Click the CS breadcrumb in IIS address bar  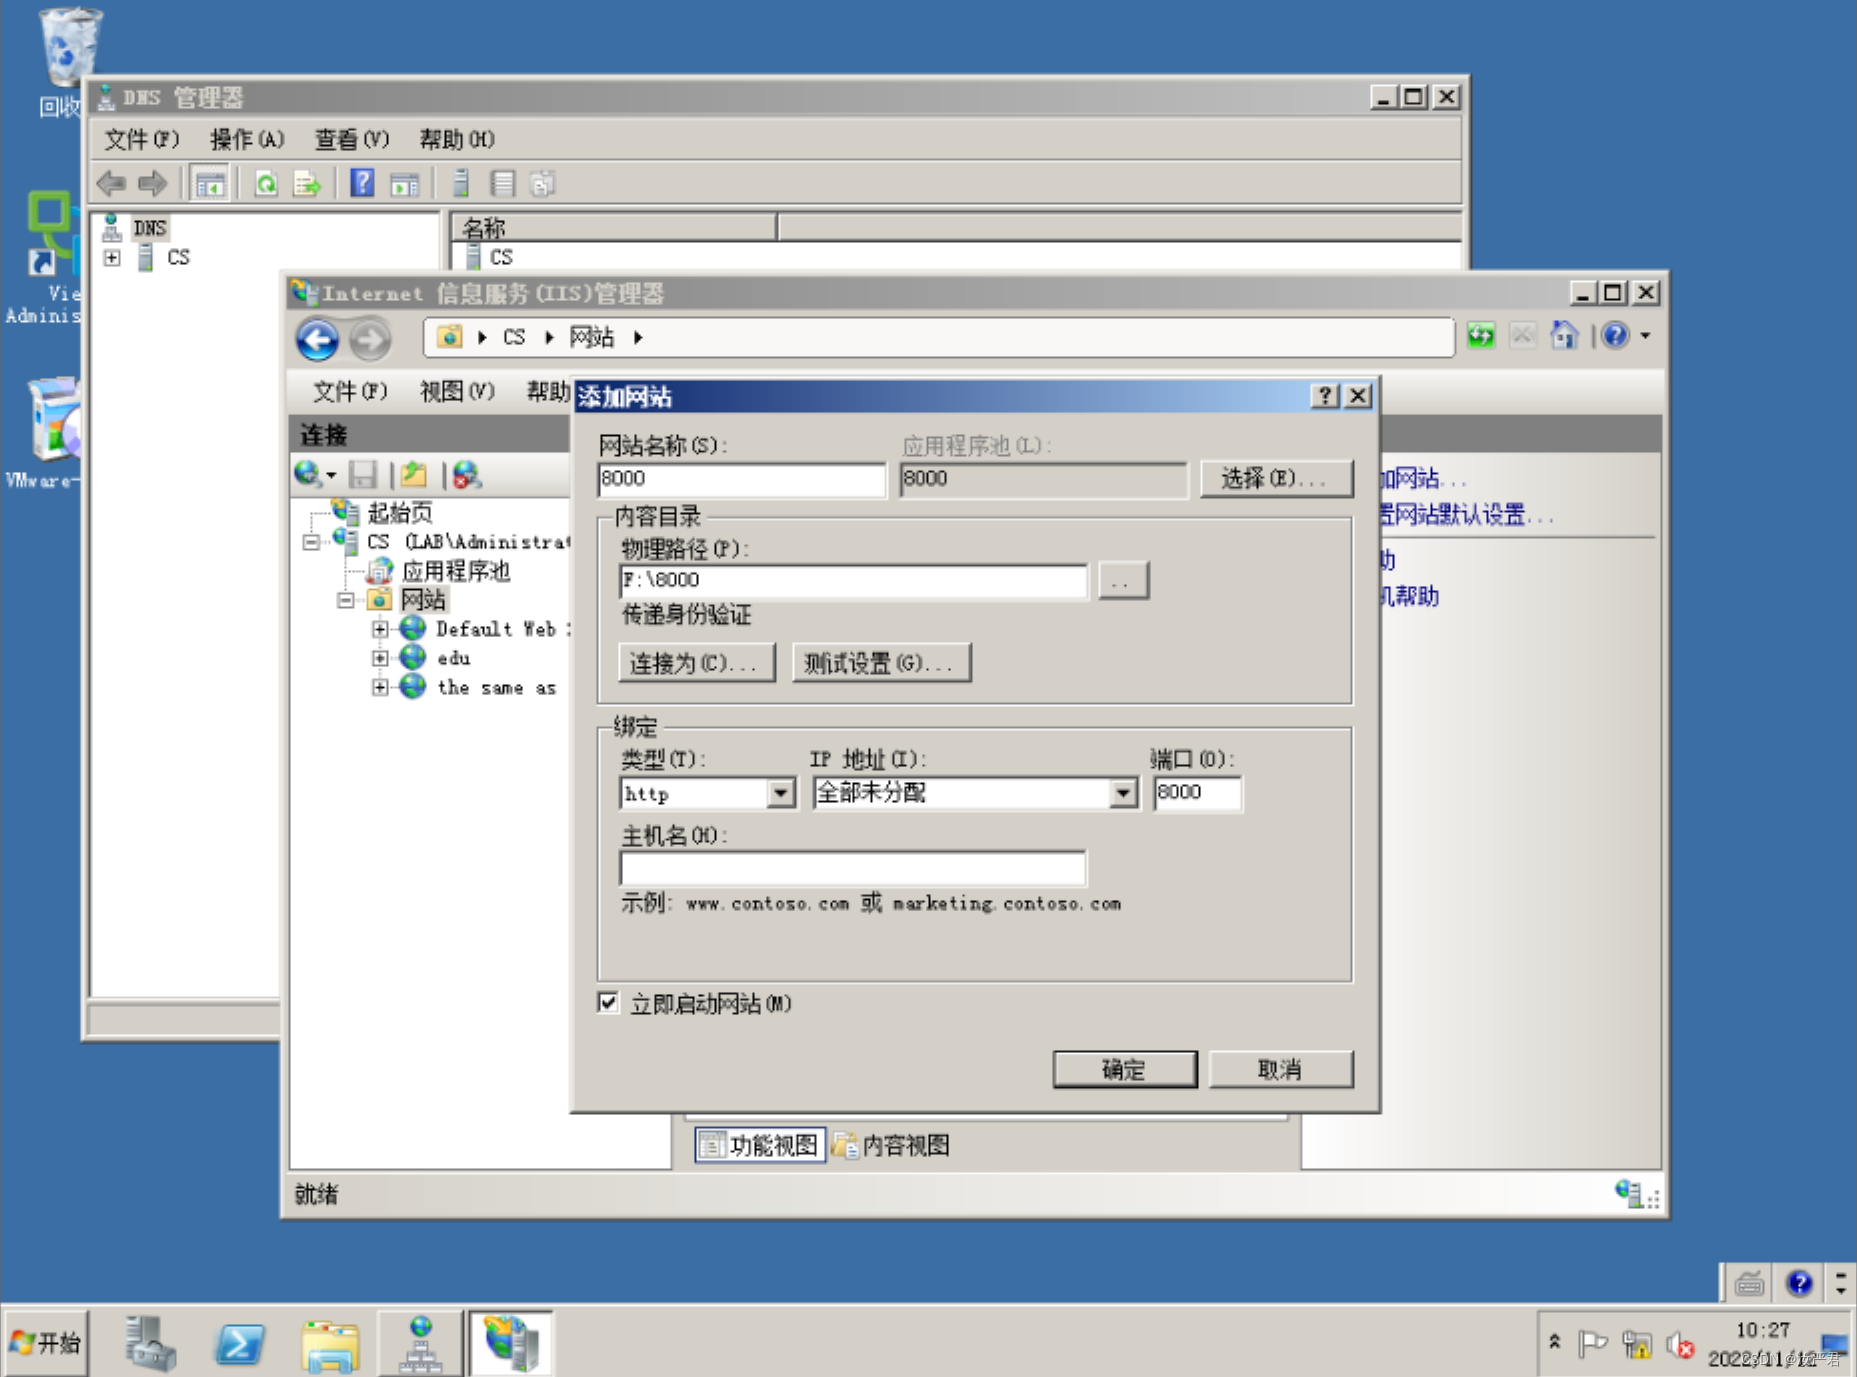tap(514, 337)
